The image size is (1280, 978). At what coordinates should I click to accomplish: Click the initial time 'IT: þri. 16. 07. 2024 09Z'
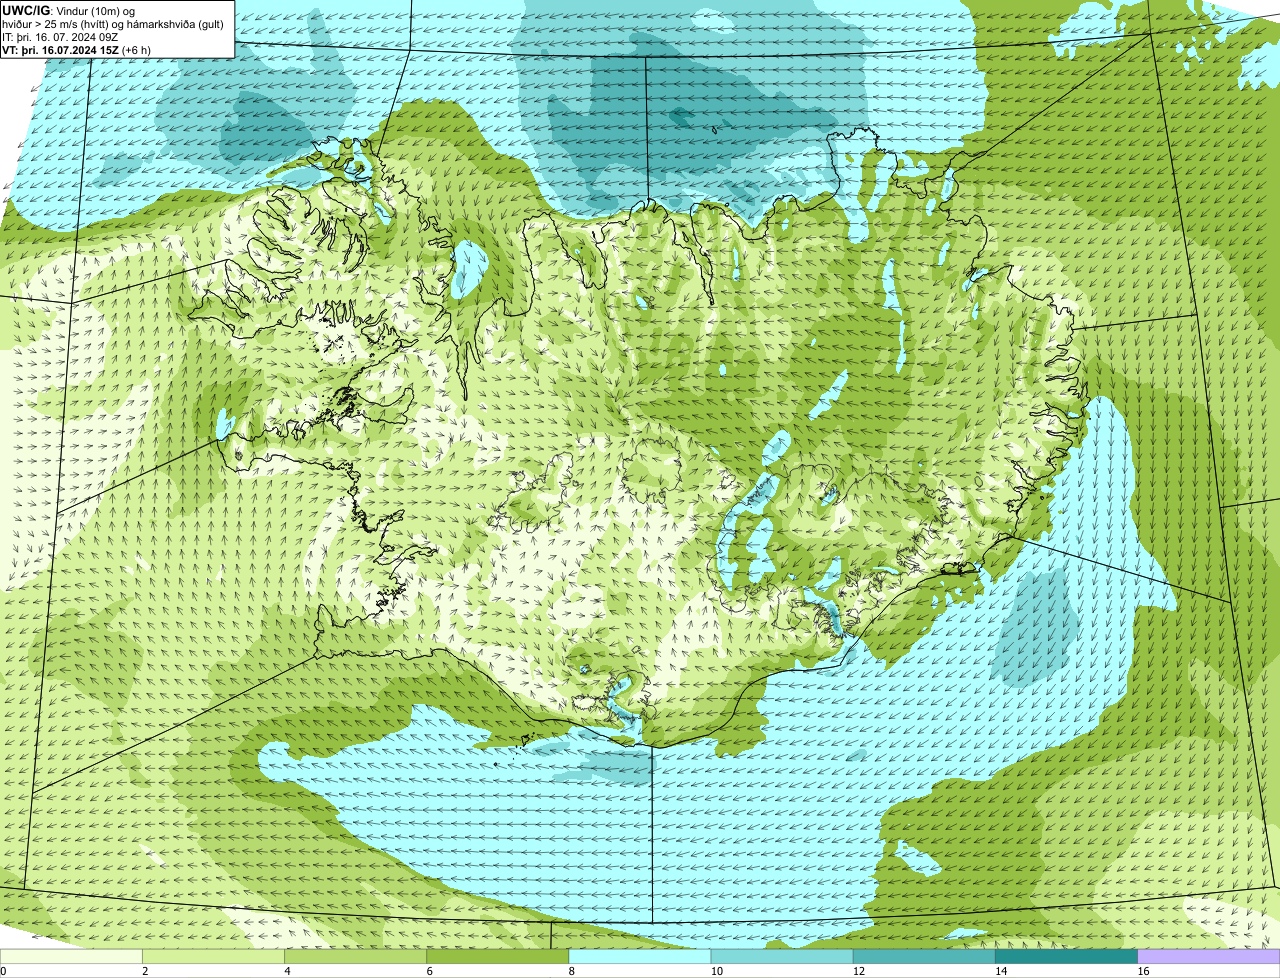click(61, 37)
